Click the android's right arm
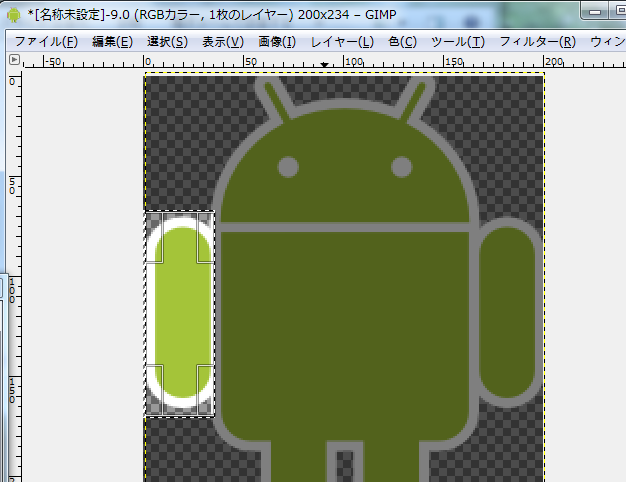 (x=507, y=312)
